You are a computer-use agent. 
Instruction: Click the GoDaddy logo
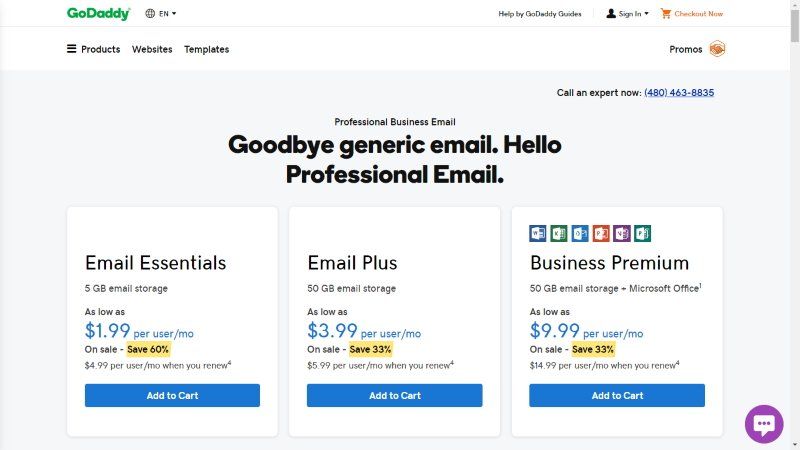98,14
